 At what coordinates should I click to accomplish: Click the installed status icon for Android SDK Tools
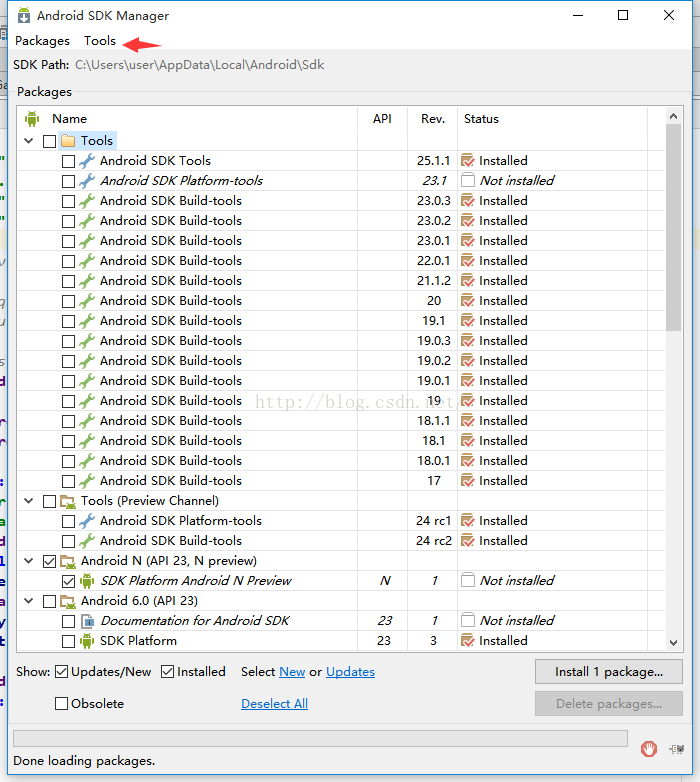(468, 161)
